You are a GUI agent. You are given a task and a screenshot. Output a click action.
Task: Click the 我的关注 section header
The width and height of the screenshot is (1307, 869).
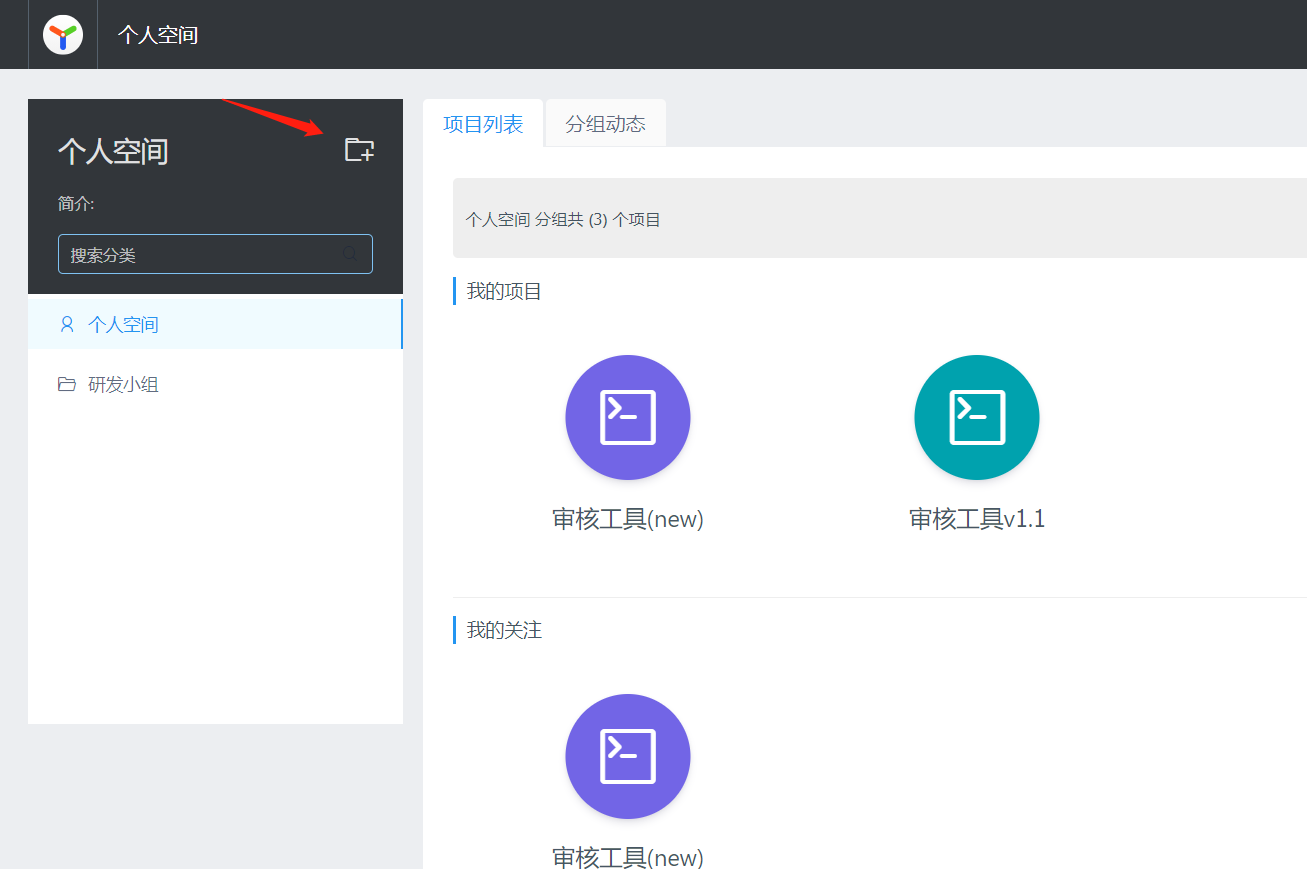click(505, 629)
